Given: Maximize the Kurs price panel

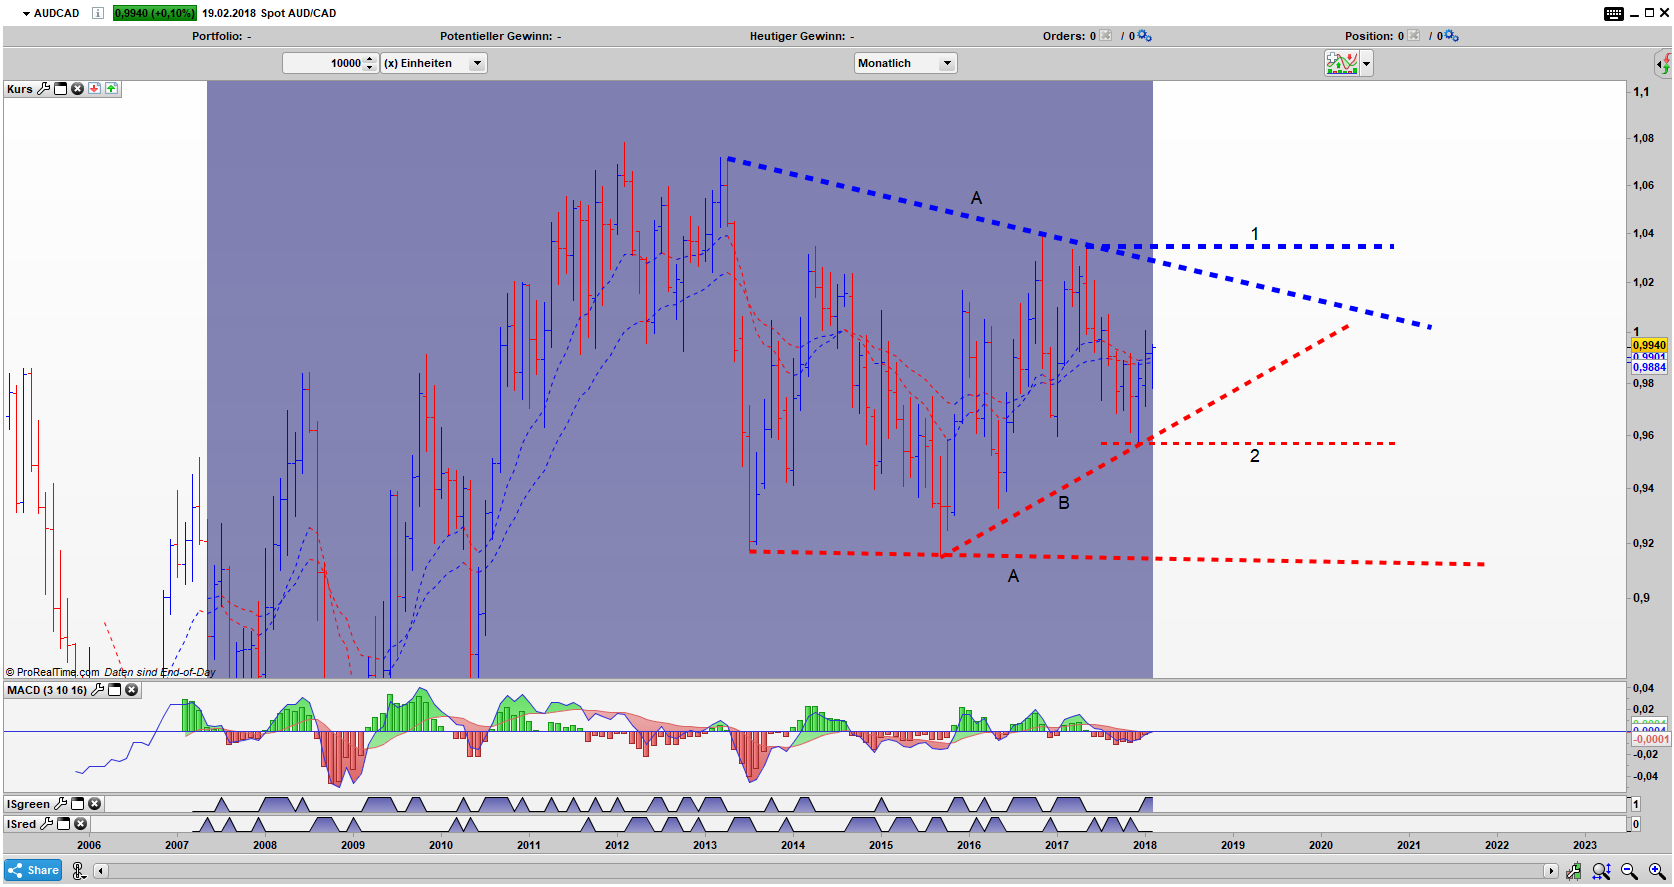Looking at the screenshot, I should [60, 89].
